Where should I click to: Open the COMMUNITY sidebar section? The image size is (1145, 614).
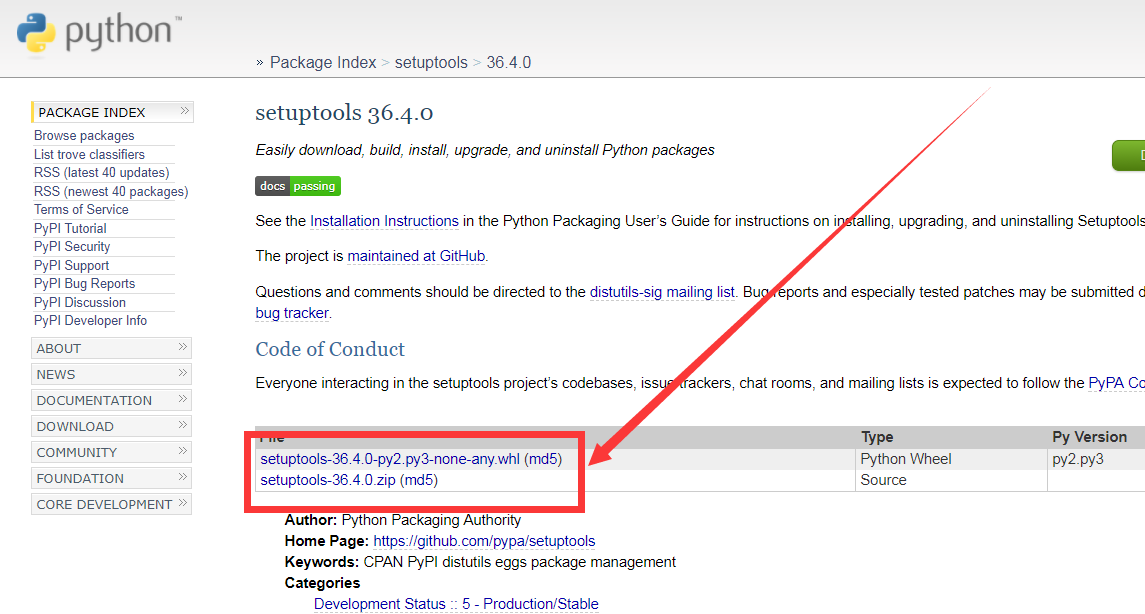pos(111,452)
